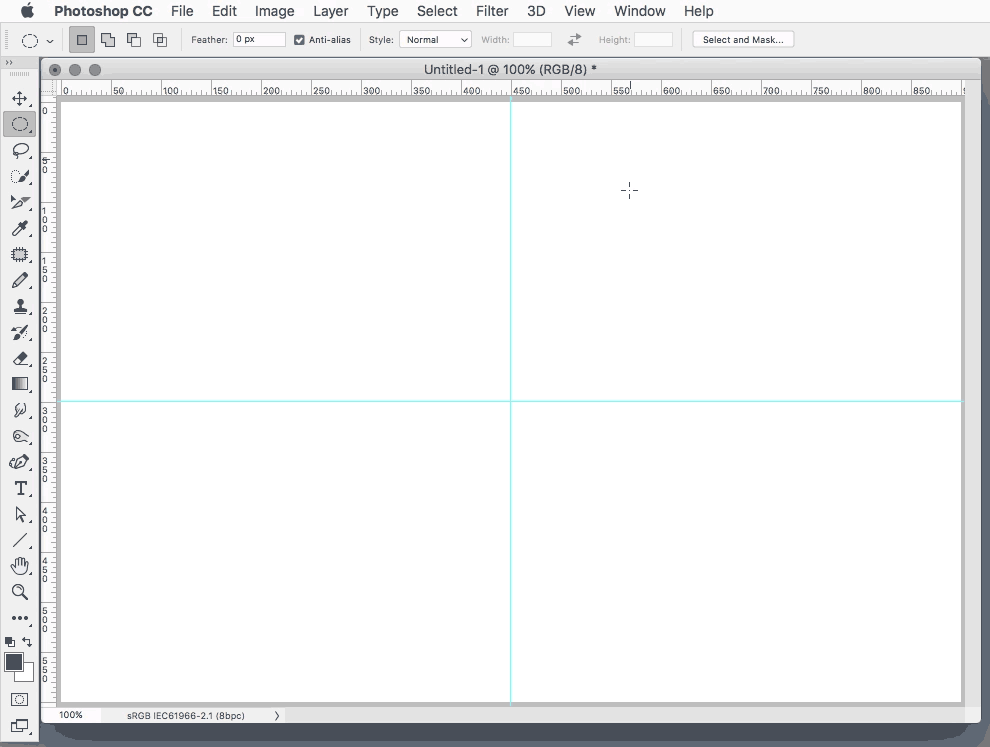Expand the status bar info arrow
The image size is (990, 747).
click(x=277, y=715)
